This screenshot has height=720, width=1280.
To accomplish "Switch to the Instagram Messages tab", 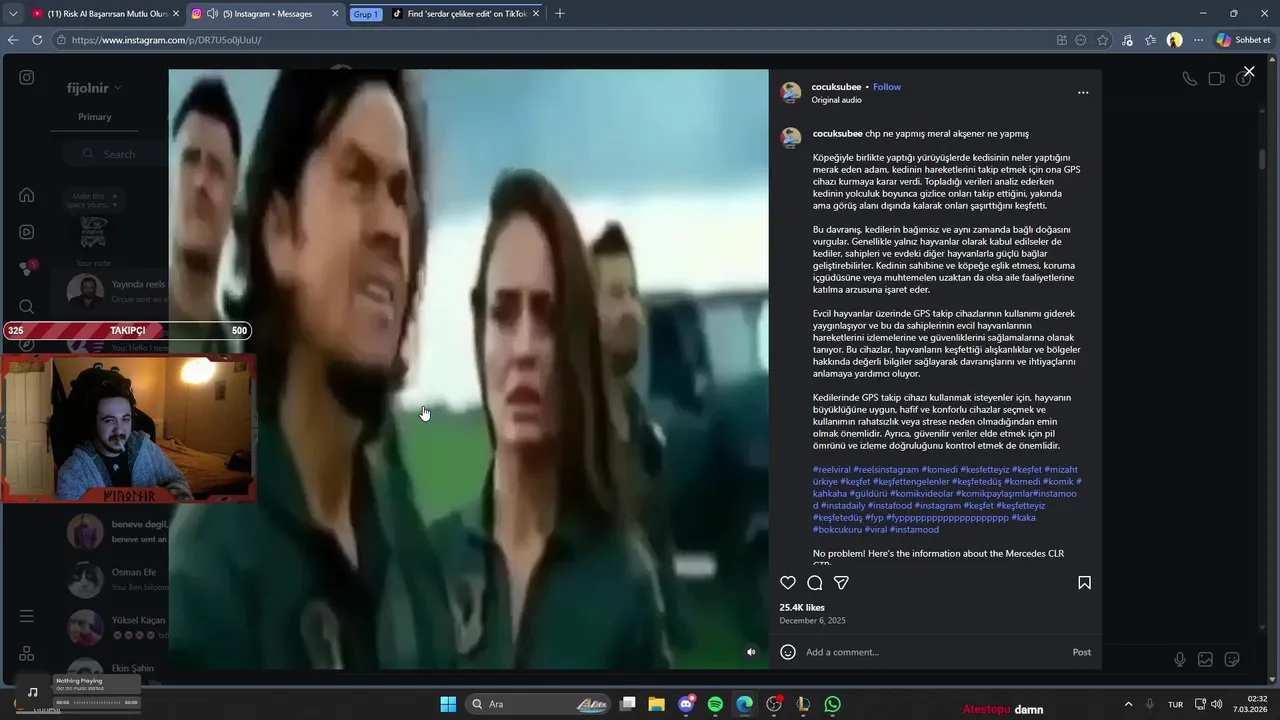I will coord(266,14).
